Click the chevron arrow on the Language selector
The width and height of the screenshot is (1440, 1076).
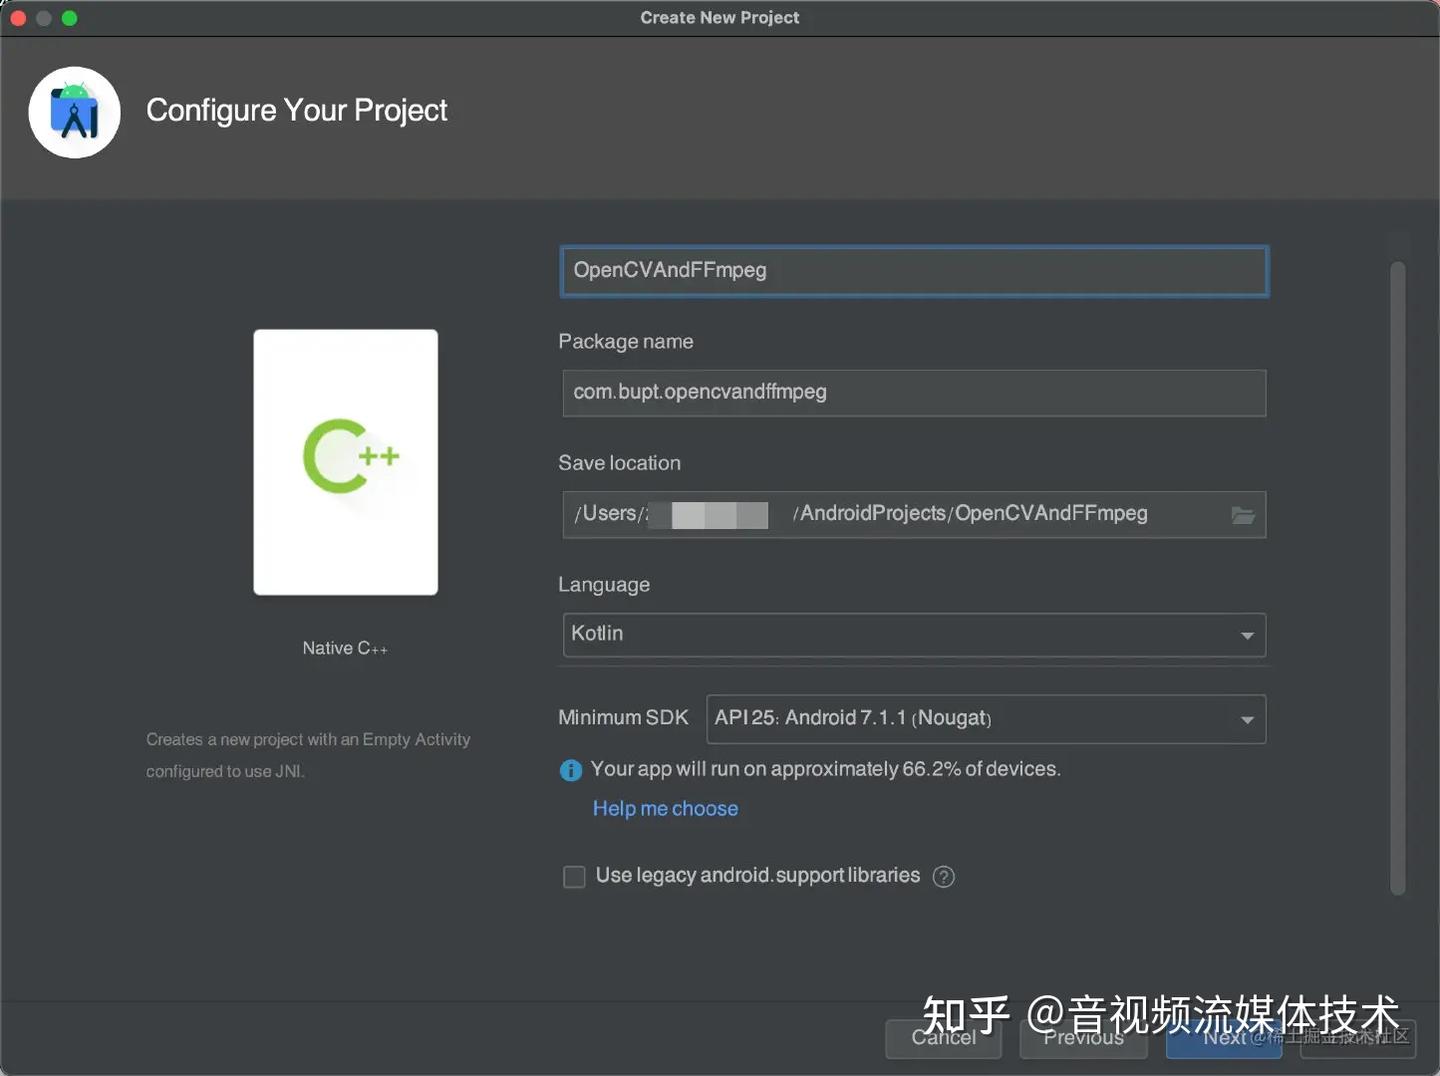1246,635
